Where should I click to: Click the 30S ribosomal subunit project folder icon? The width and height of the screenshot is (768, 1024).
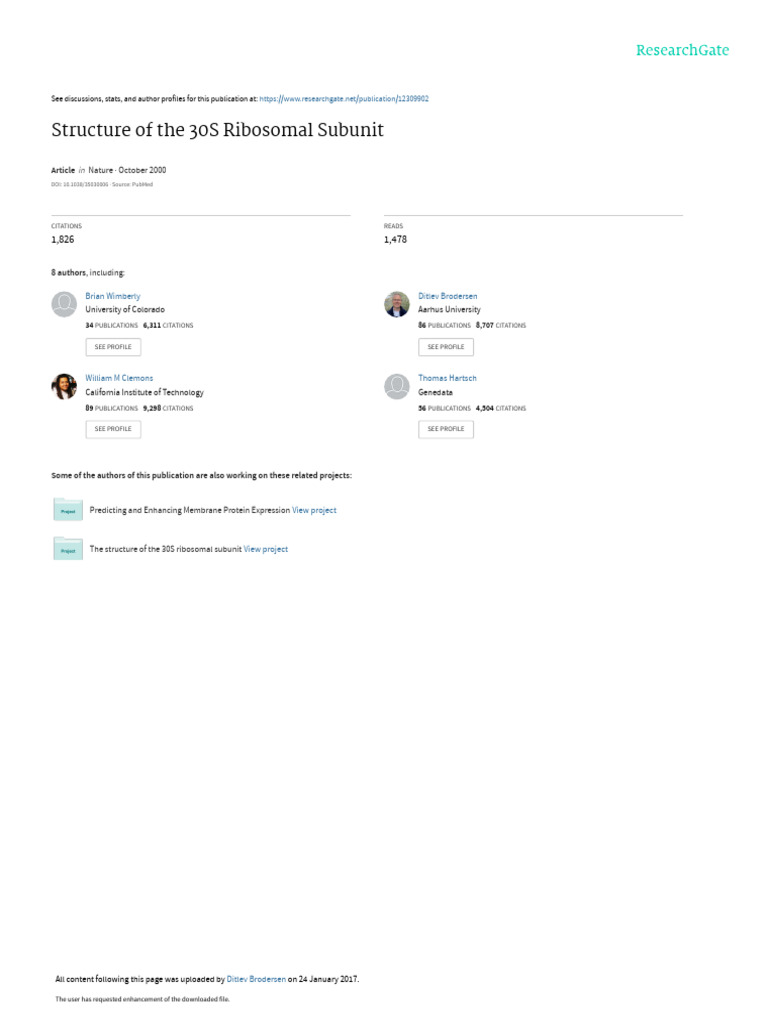[68, 549]
